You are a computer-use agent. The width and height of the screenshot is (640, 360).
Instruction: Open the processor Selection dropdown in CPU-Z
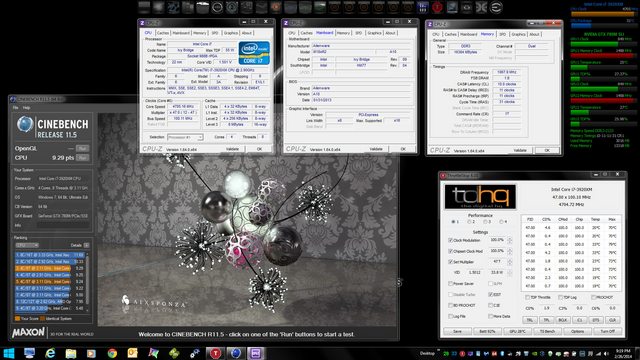(185, 137)
